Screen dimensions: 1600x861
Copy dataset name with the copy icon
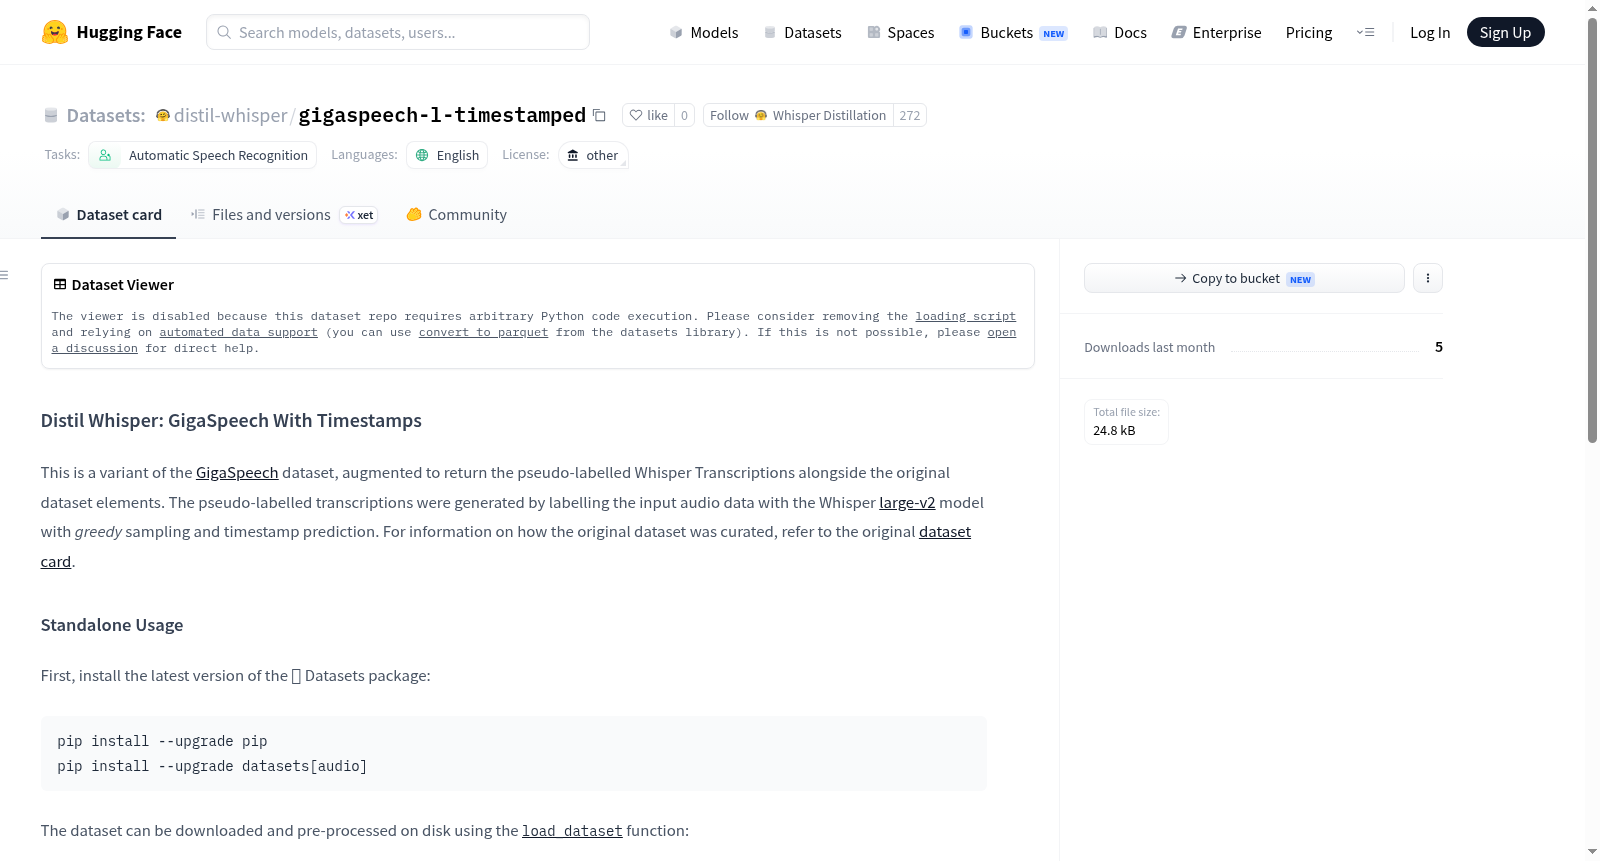(599, 115)
